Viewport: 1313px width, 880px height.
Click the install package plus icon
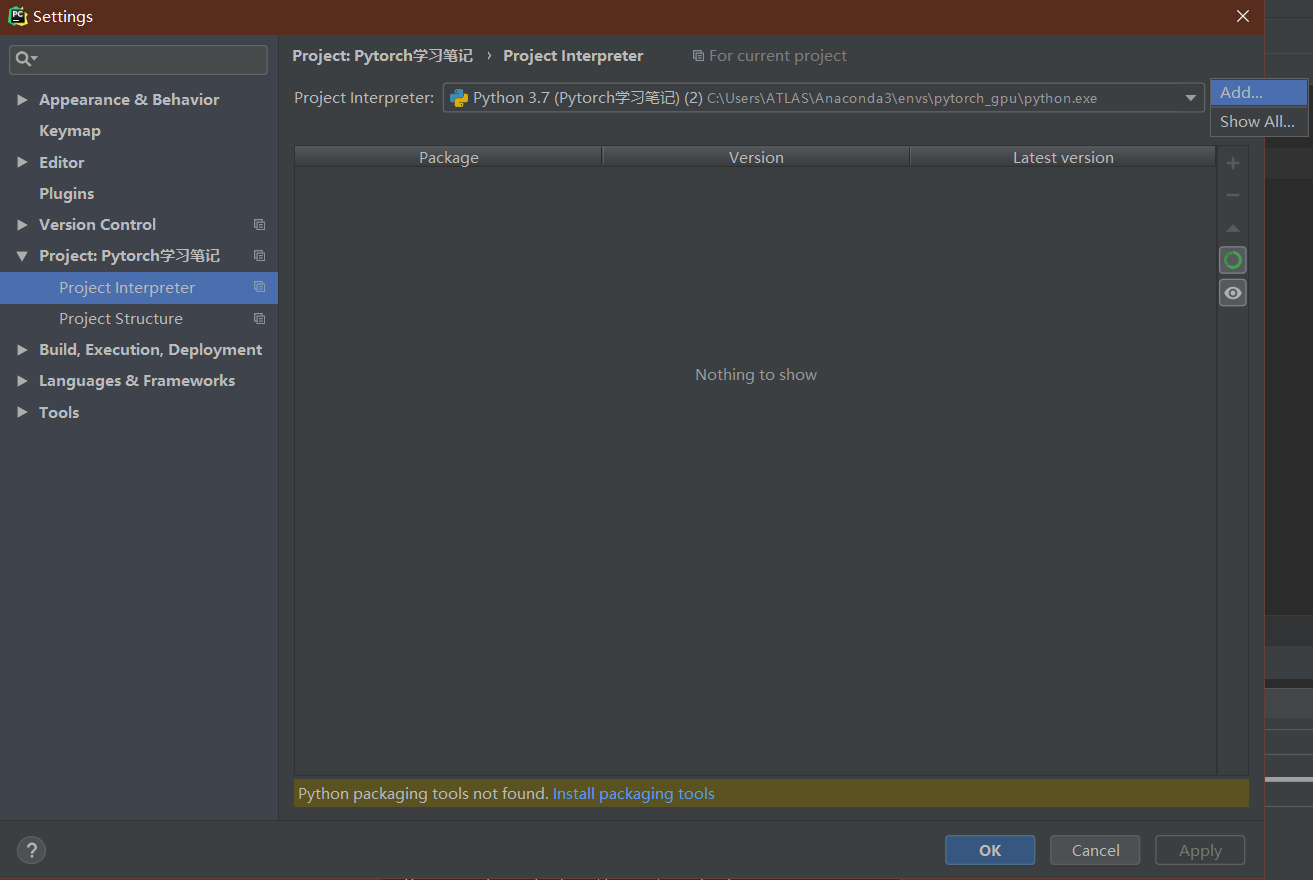[1232, 163]
